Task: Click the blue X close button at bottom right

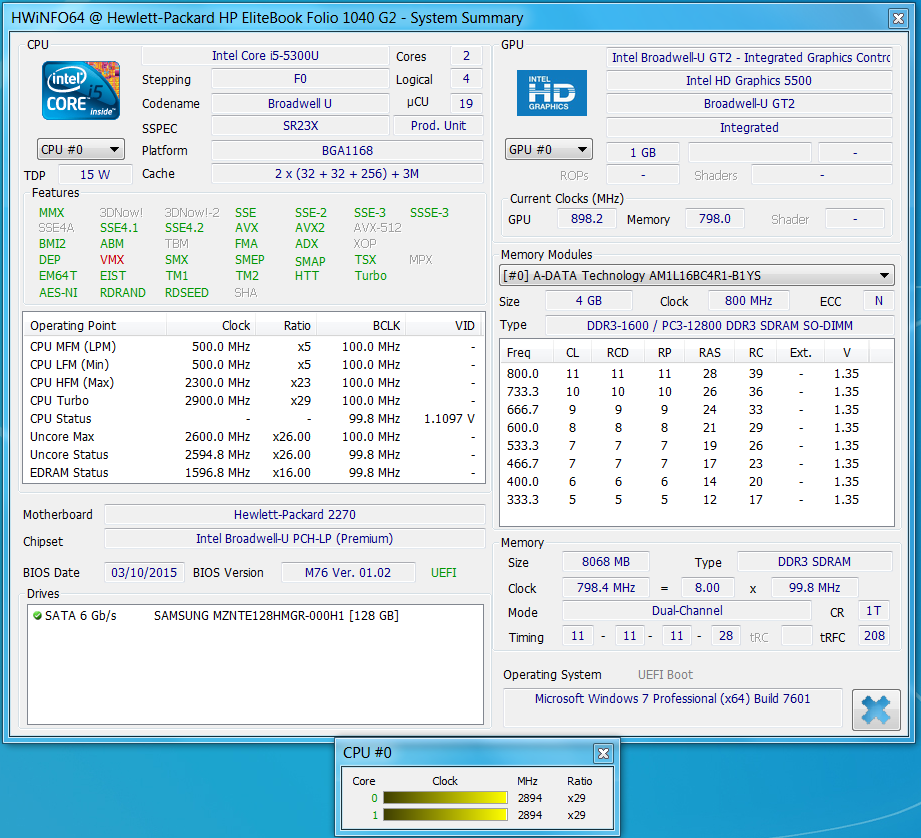Action: pos(876,709)
